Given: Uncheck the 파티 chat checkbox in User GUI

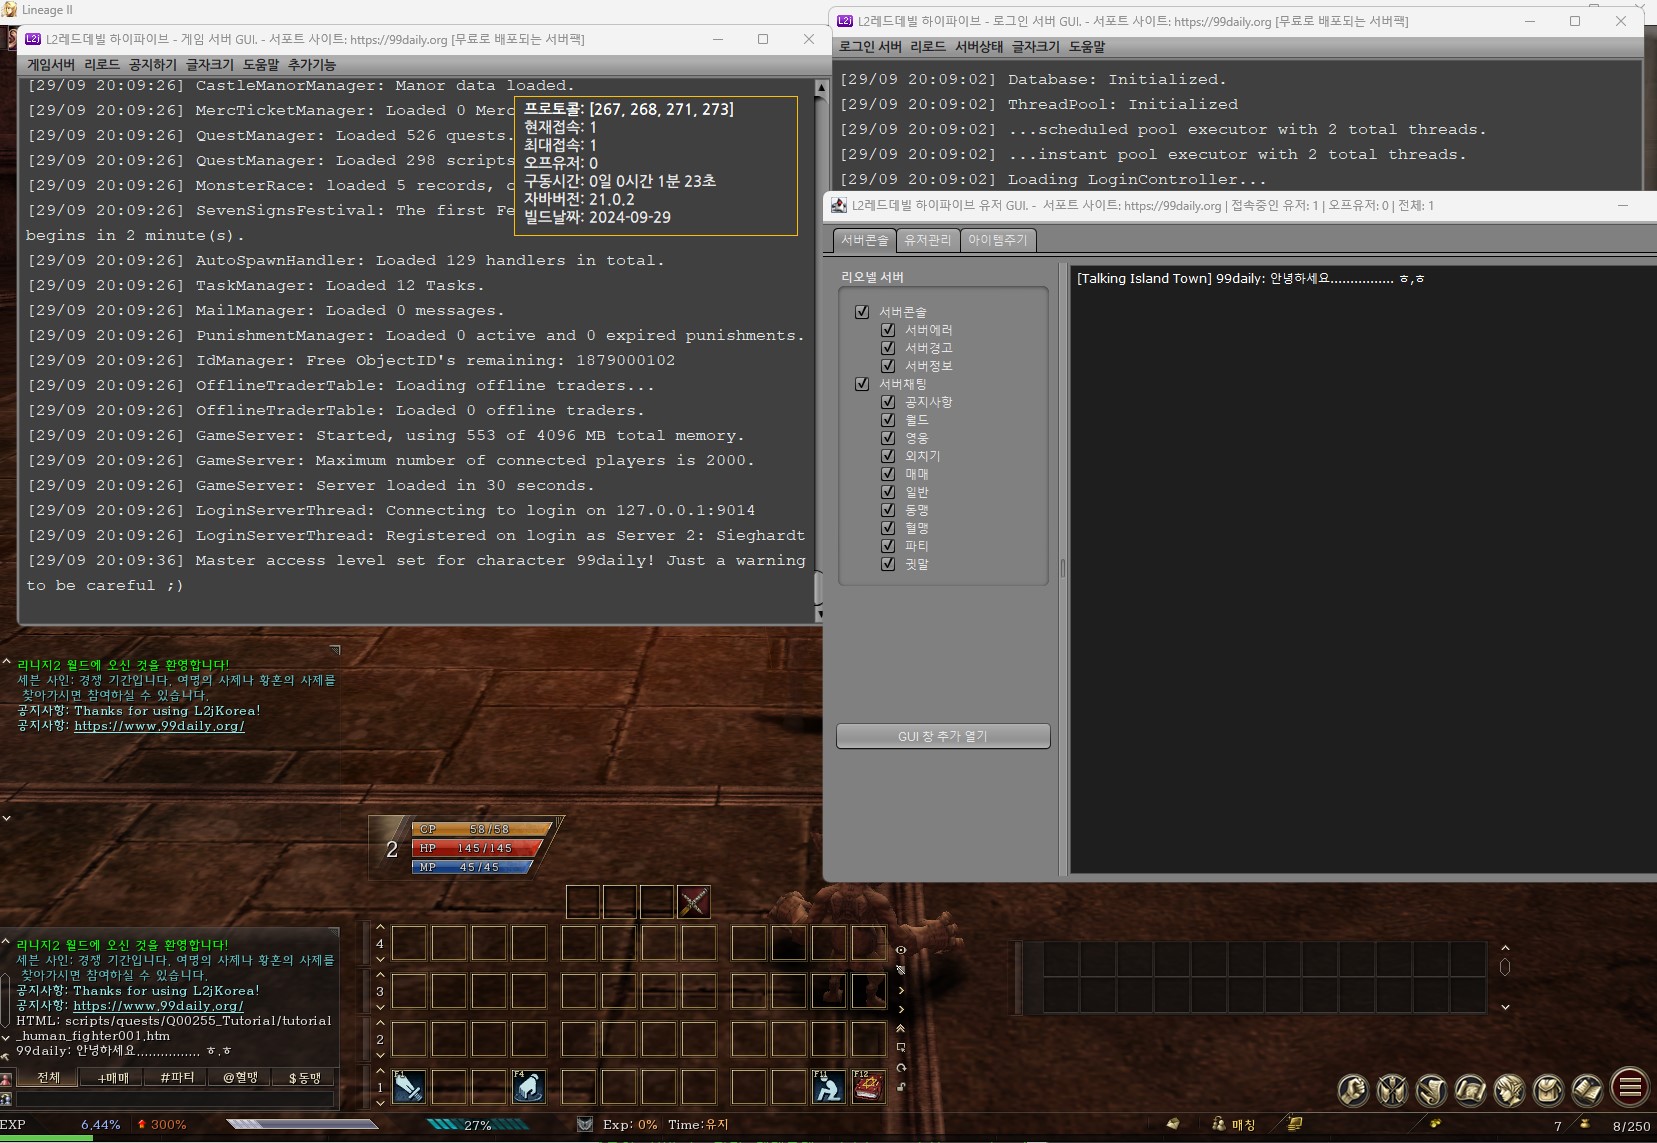Looking at the screenshot, I should tap(888, 546).
